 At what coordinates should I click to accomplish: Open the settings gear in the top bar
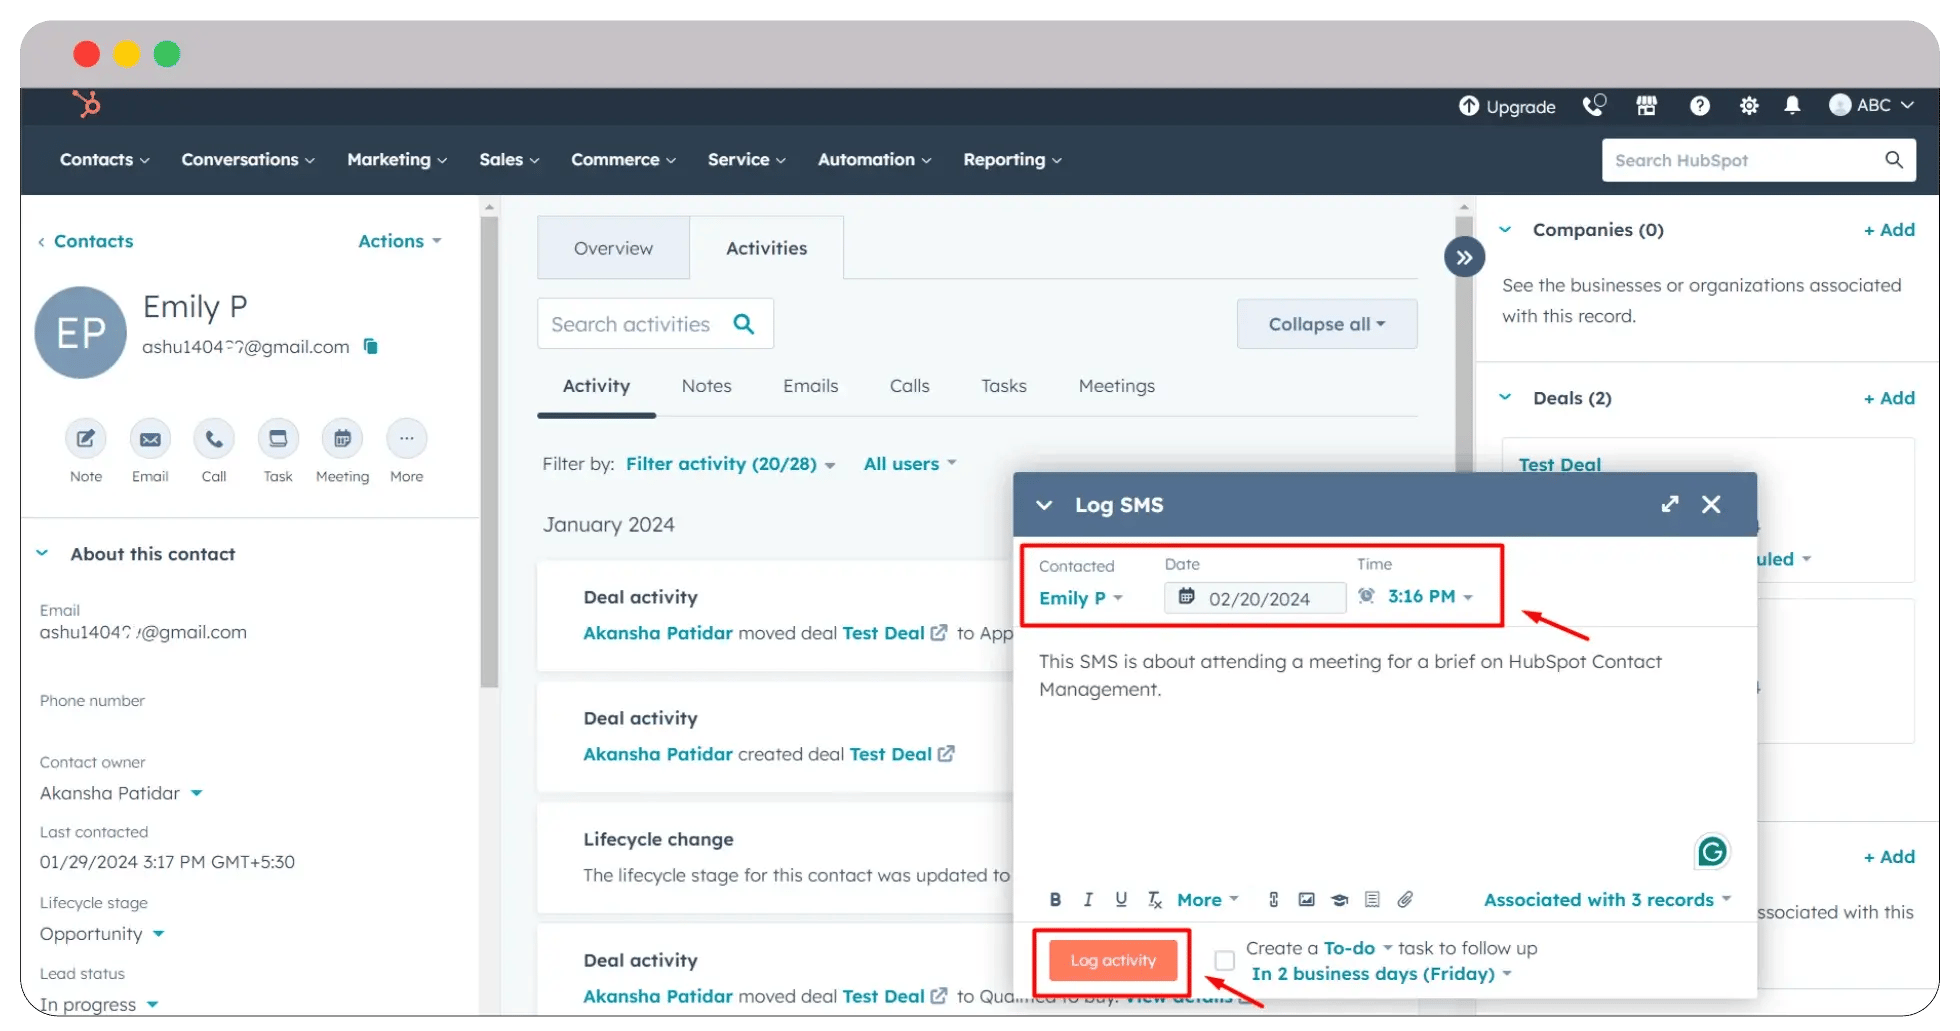[1748, 106]
